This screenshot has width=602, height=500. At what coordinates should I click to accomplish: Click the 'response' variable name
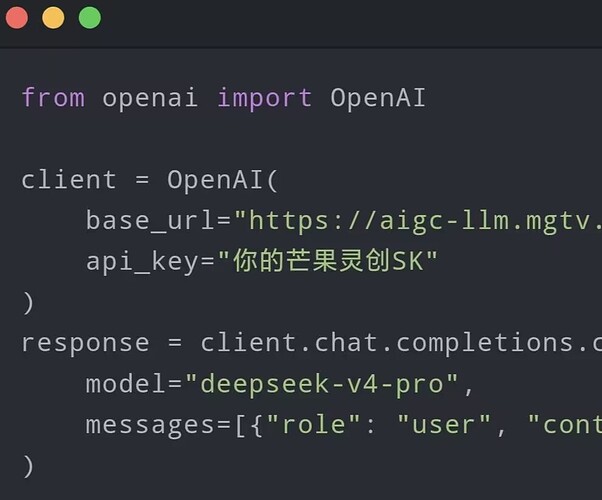coord(85,343)
